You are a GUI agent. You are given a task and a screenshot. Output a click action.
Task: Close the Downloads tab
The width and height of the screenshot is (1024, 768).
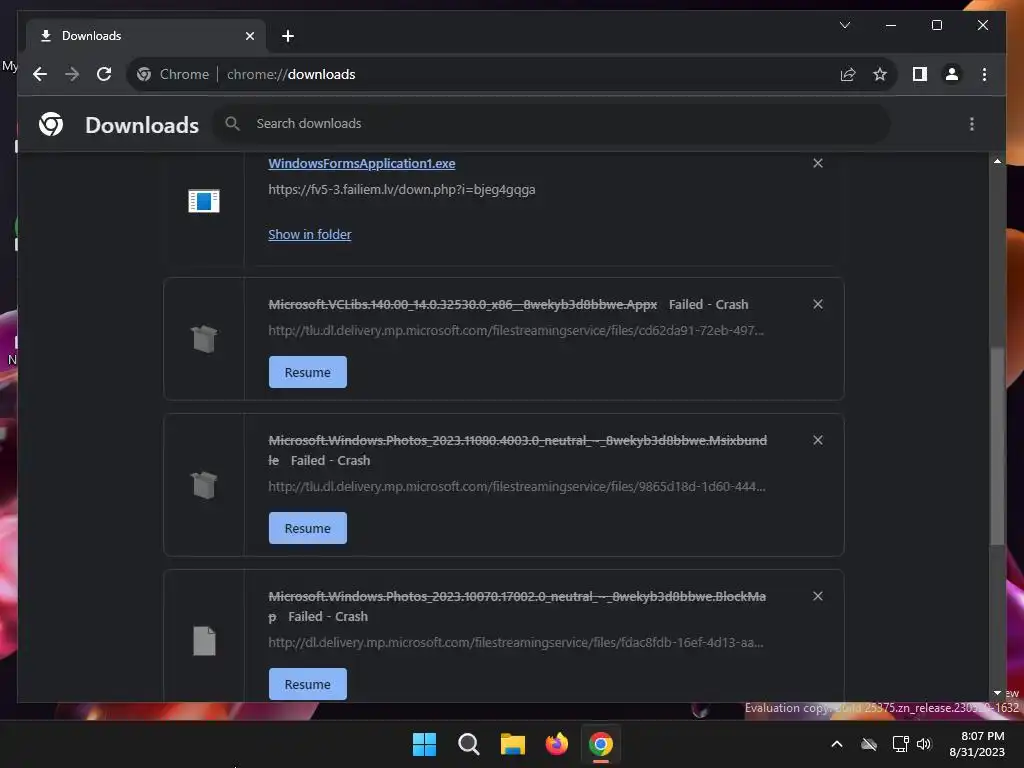click(x=249, y=36)
